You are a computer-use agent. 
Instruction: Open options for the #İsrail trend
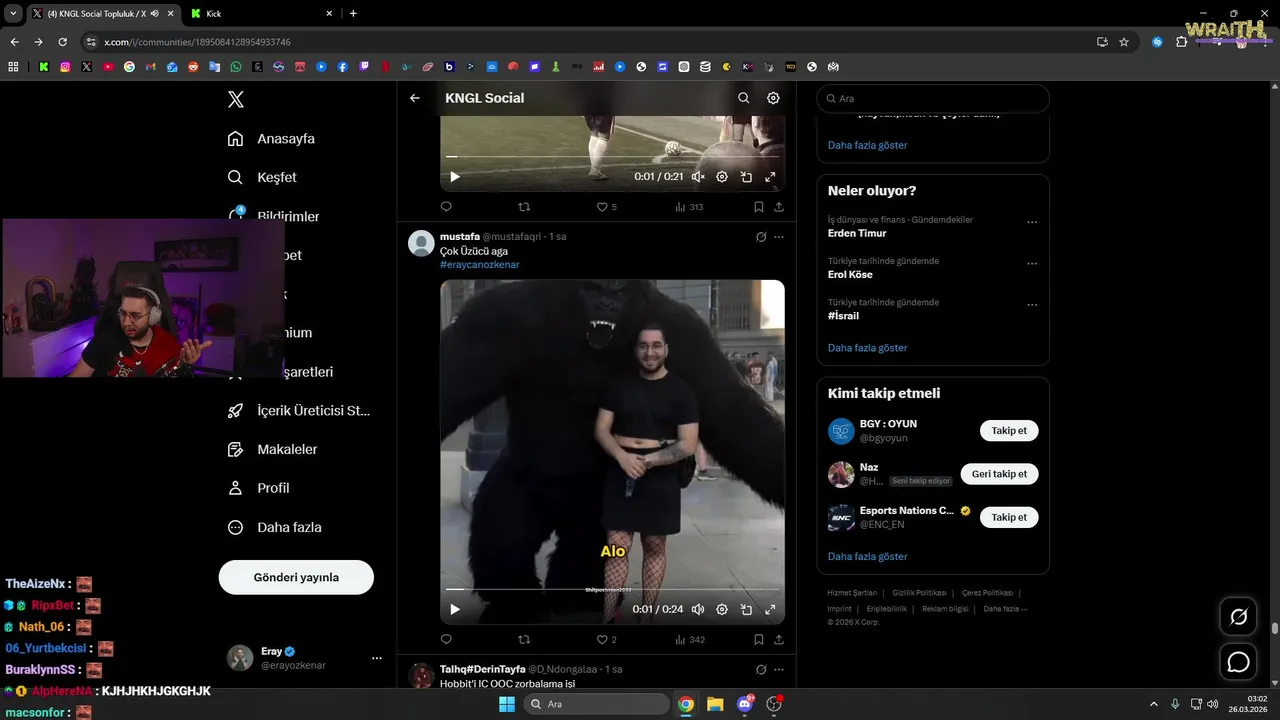point(1032,305)
